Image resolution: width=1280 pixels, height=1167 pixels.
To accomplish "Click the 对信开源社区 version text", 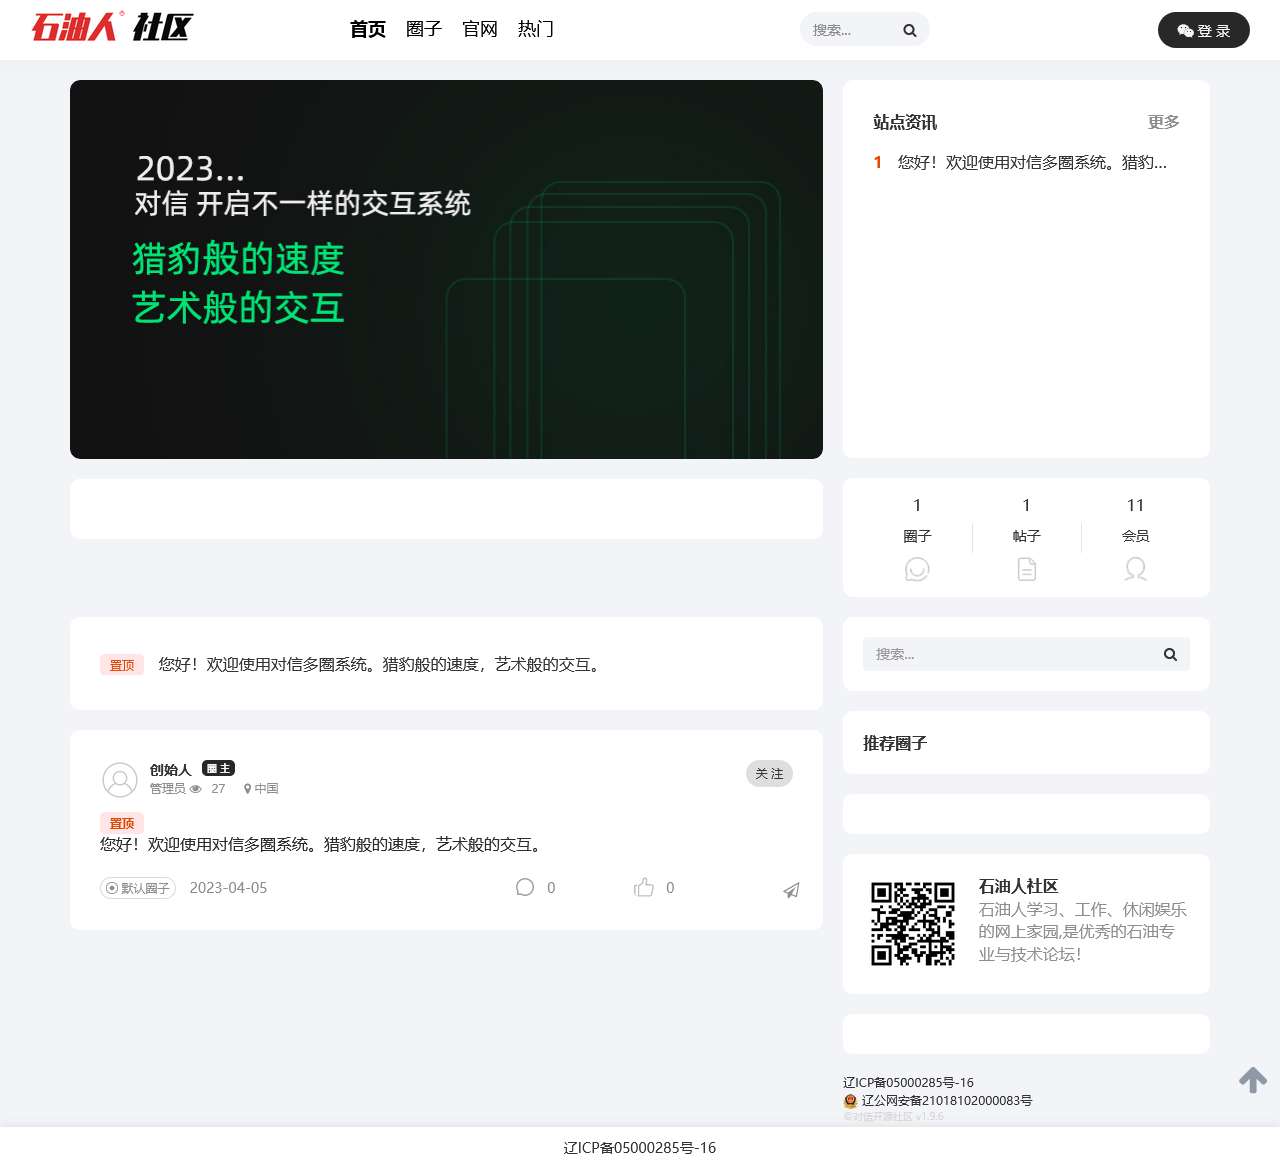I will pyautogui.click(x=894, y=1117).
